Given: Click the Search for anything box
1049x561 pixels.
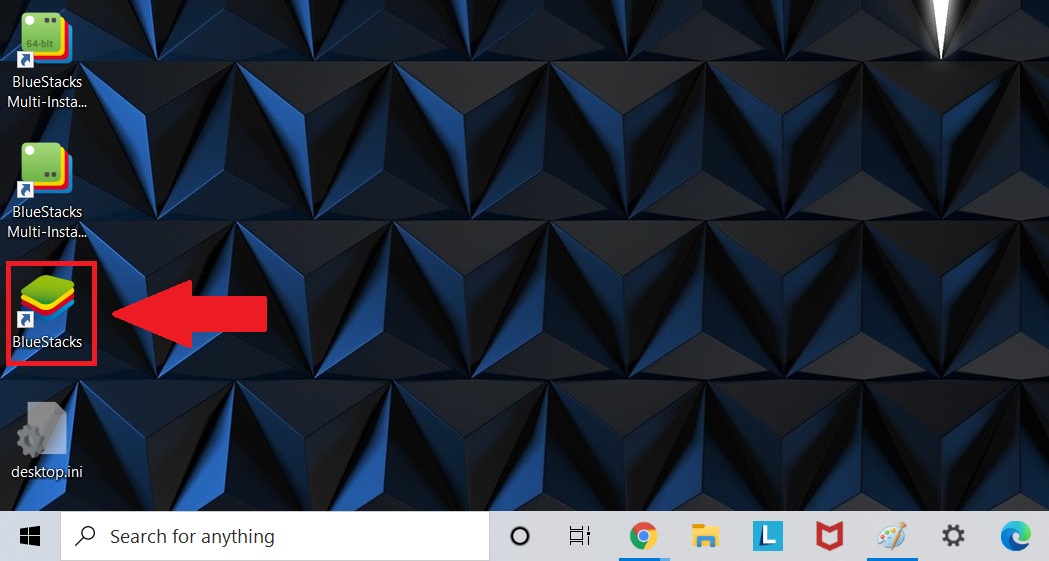Looking at the screenshot, I should click(x=275, y=536).
